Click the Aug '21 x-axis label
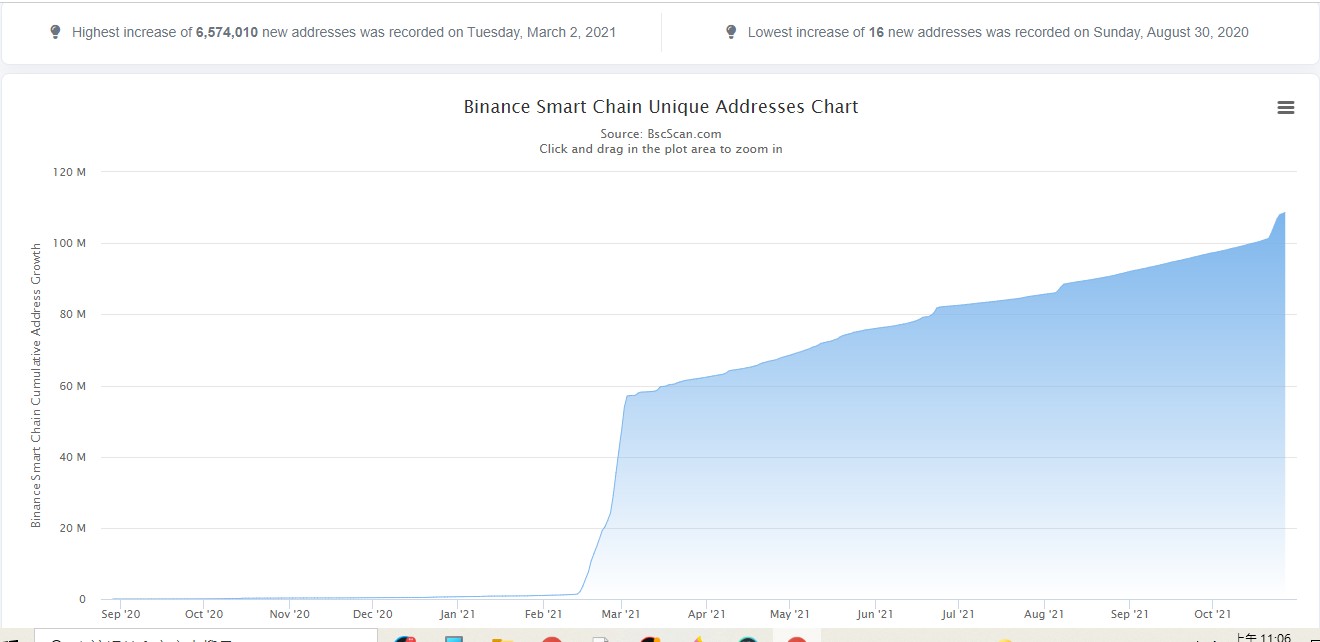Screen dimensions: 1320x642 click(1043, 615)
